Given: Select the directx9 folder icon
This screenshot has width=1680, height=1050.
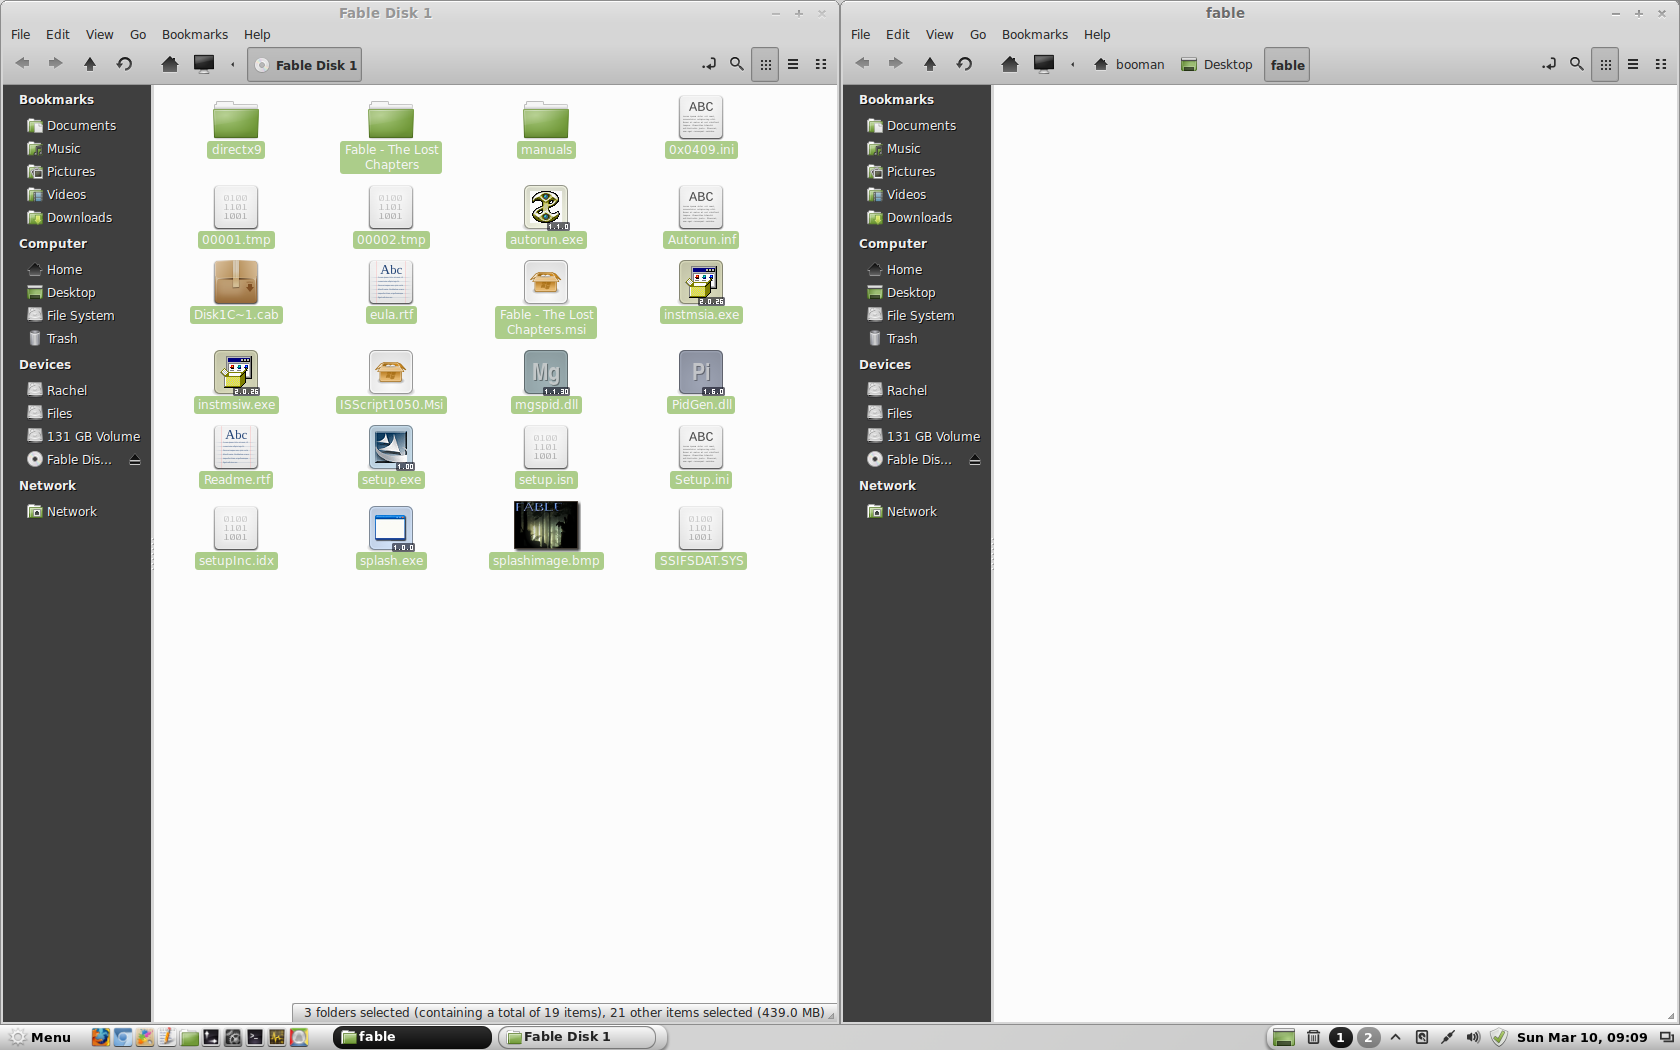Looking at the screenshot, I should coord(236,120).
